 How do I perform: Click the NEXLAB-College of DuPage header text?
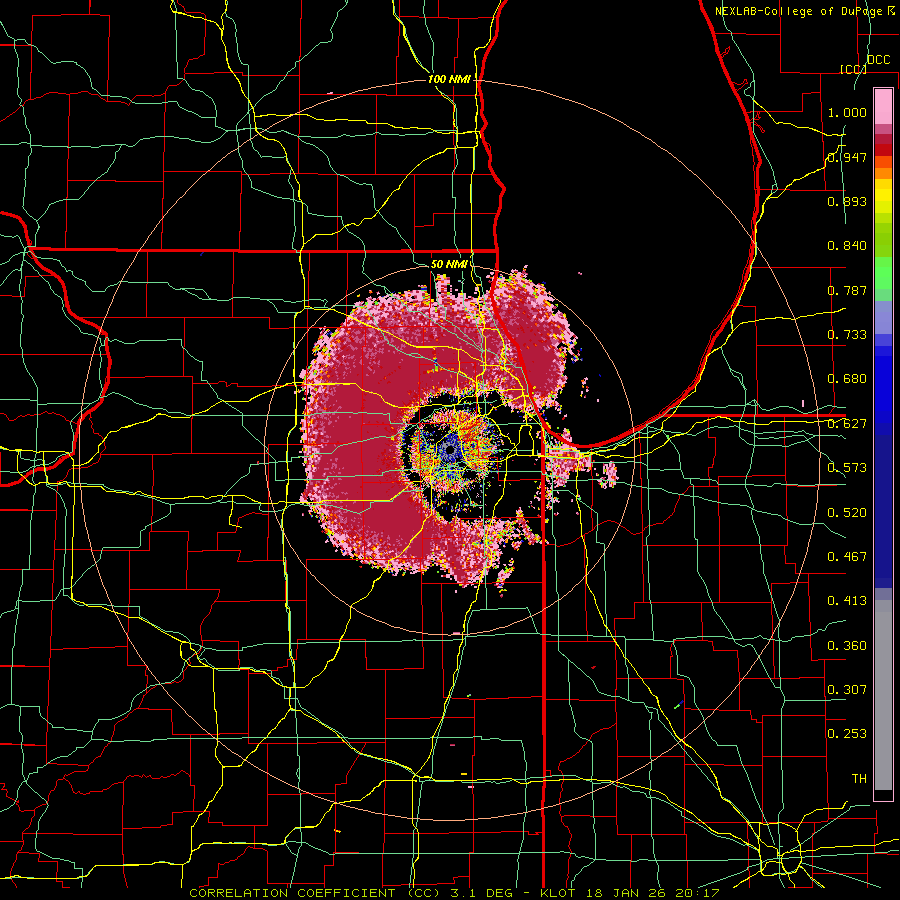pyautogui.click(x=799, y=11)
